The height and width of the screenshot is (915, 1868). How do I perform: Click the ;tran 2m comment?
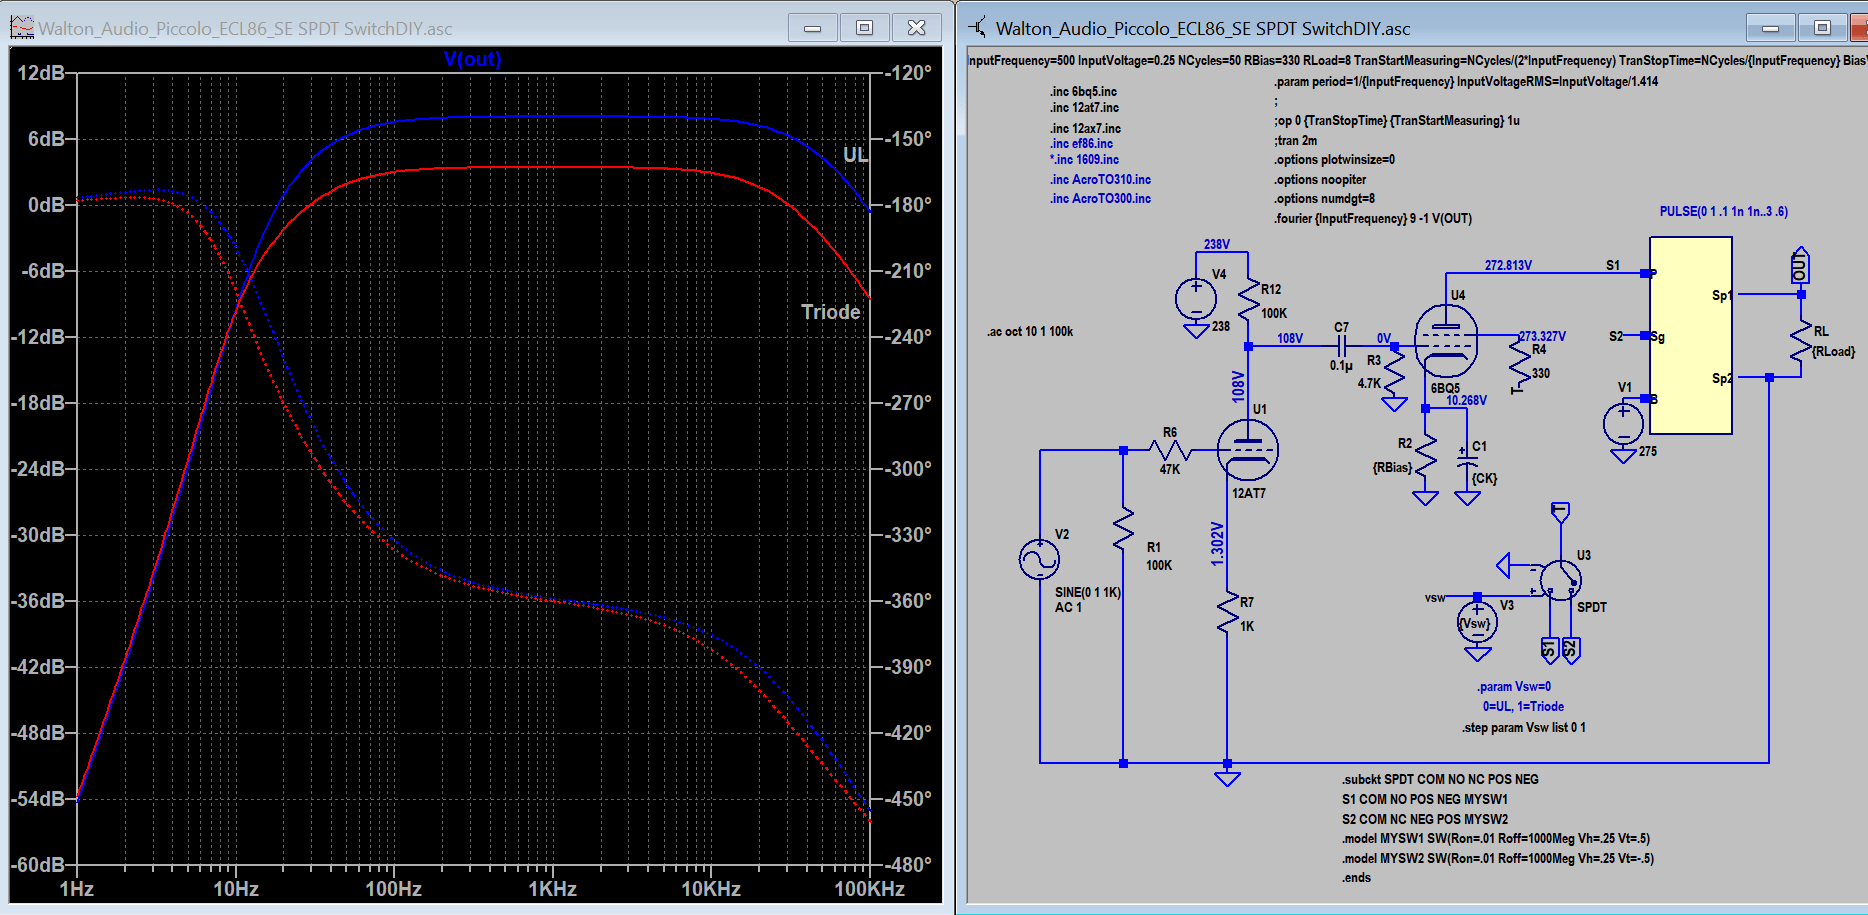[1295, 141]
